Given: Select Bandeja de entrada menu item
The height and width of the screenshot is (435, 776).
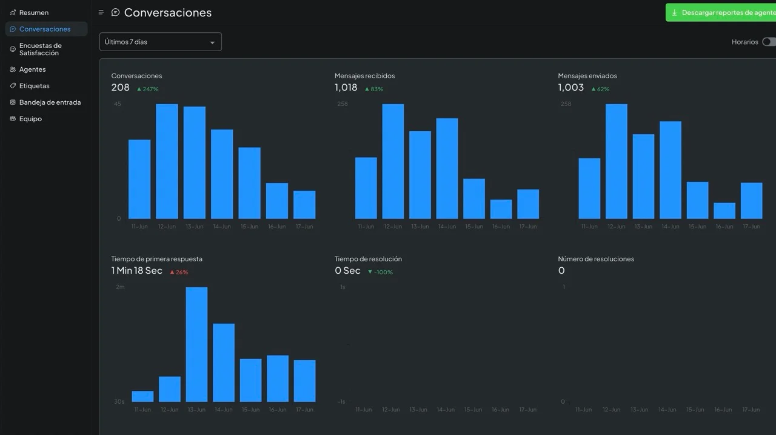Looking at the screenshot, I should click(x=50, y=102).
